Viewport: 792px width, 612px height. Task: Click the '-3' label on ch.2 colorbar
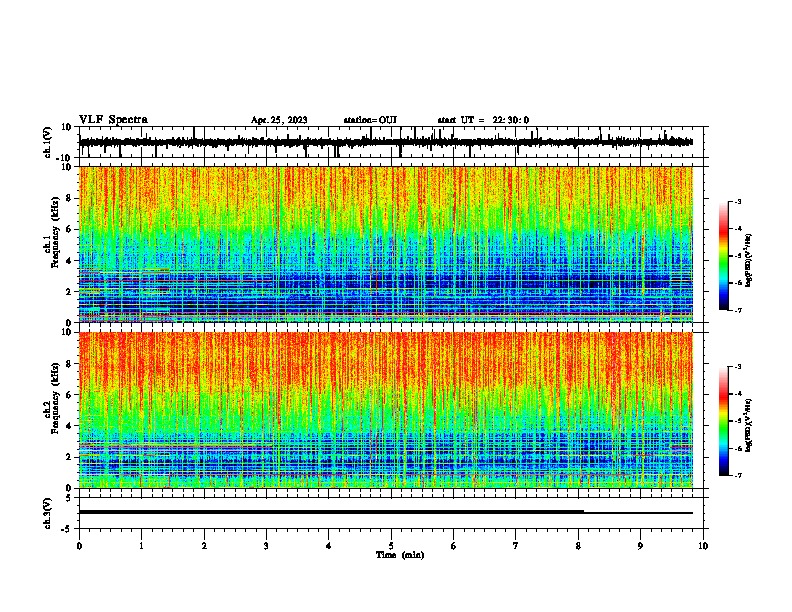point(737,367)
